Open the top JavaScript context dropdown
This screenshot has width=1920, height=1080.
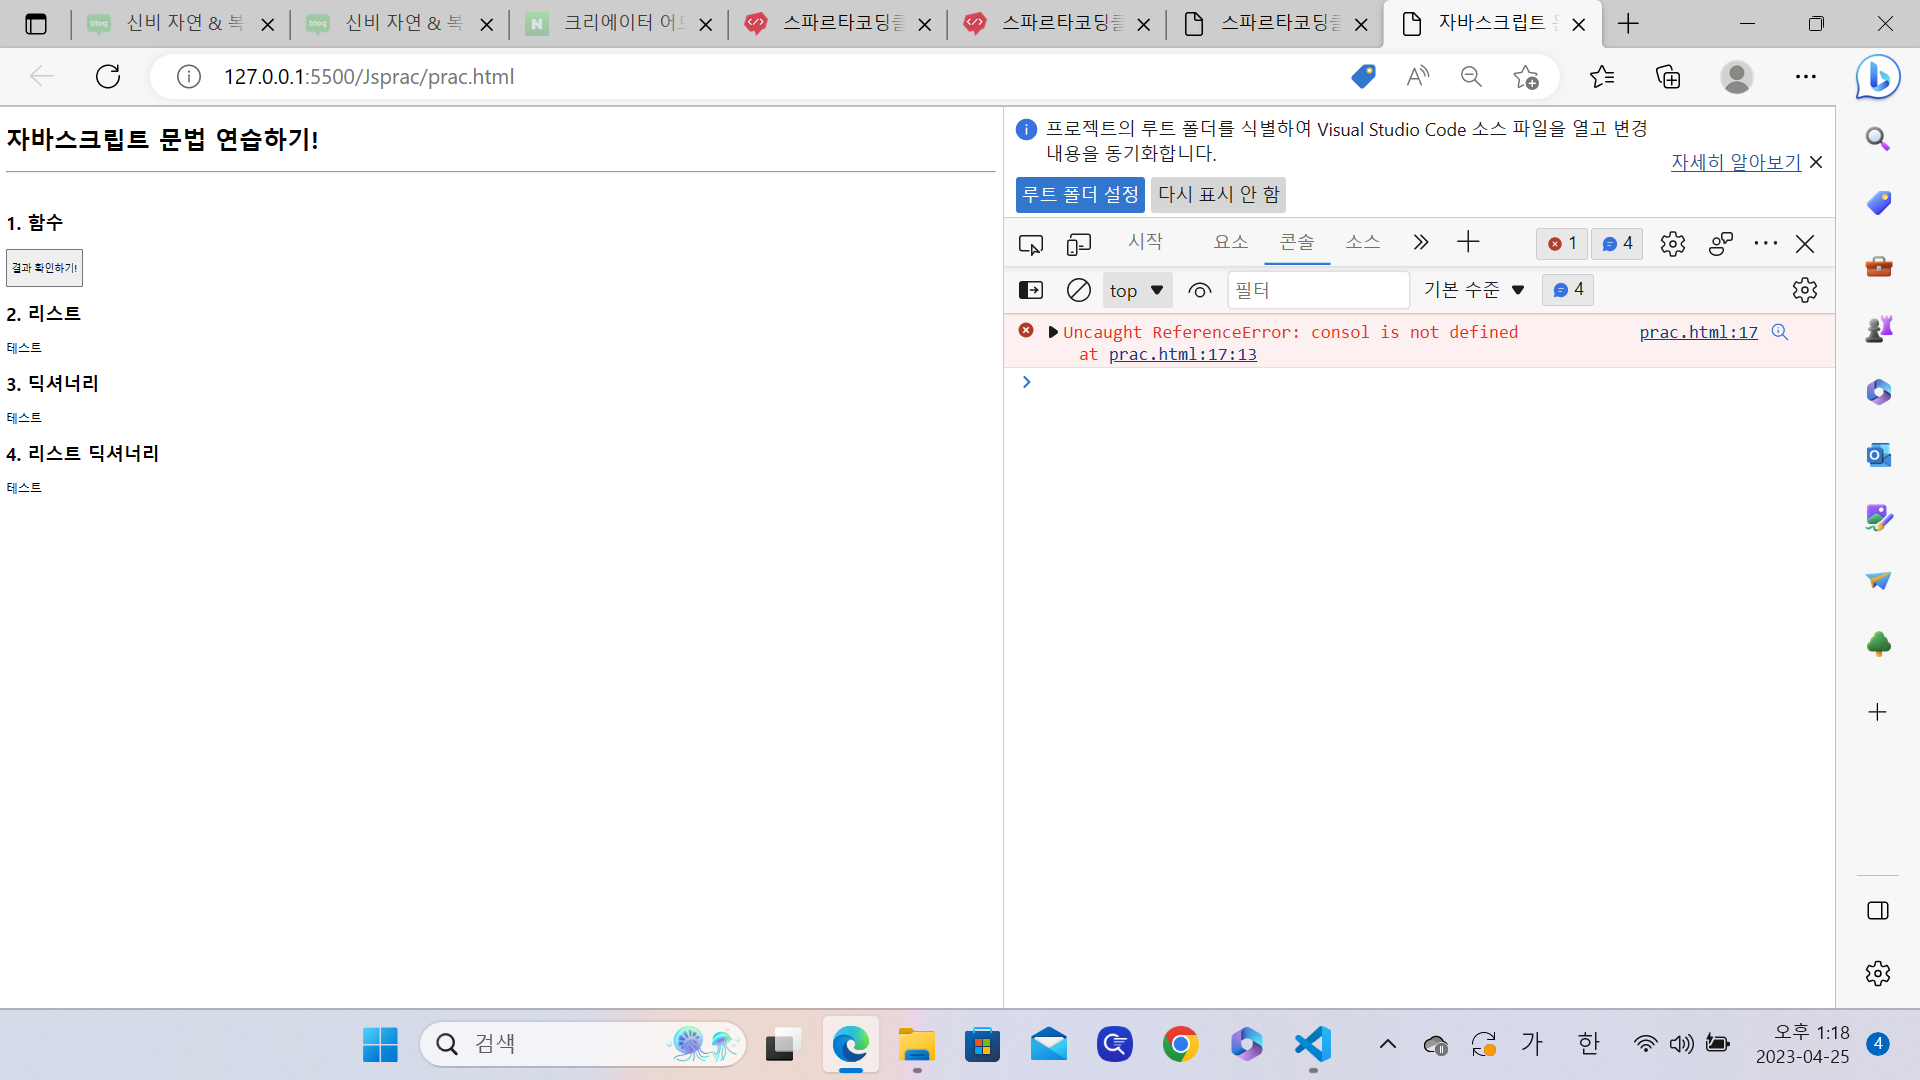tap(1137, 290)
